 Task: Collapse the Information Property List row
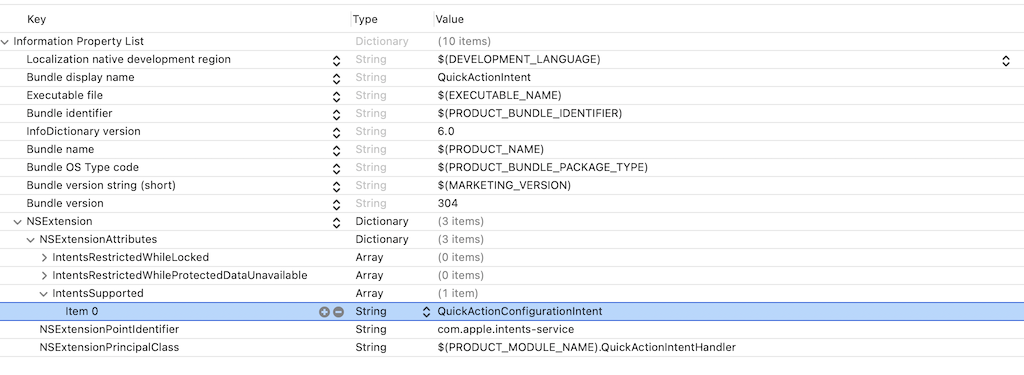coord(5,42)
